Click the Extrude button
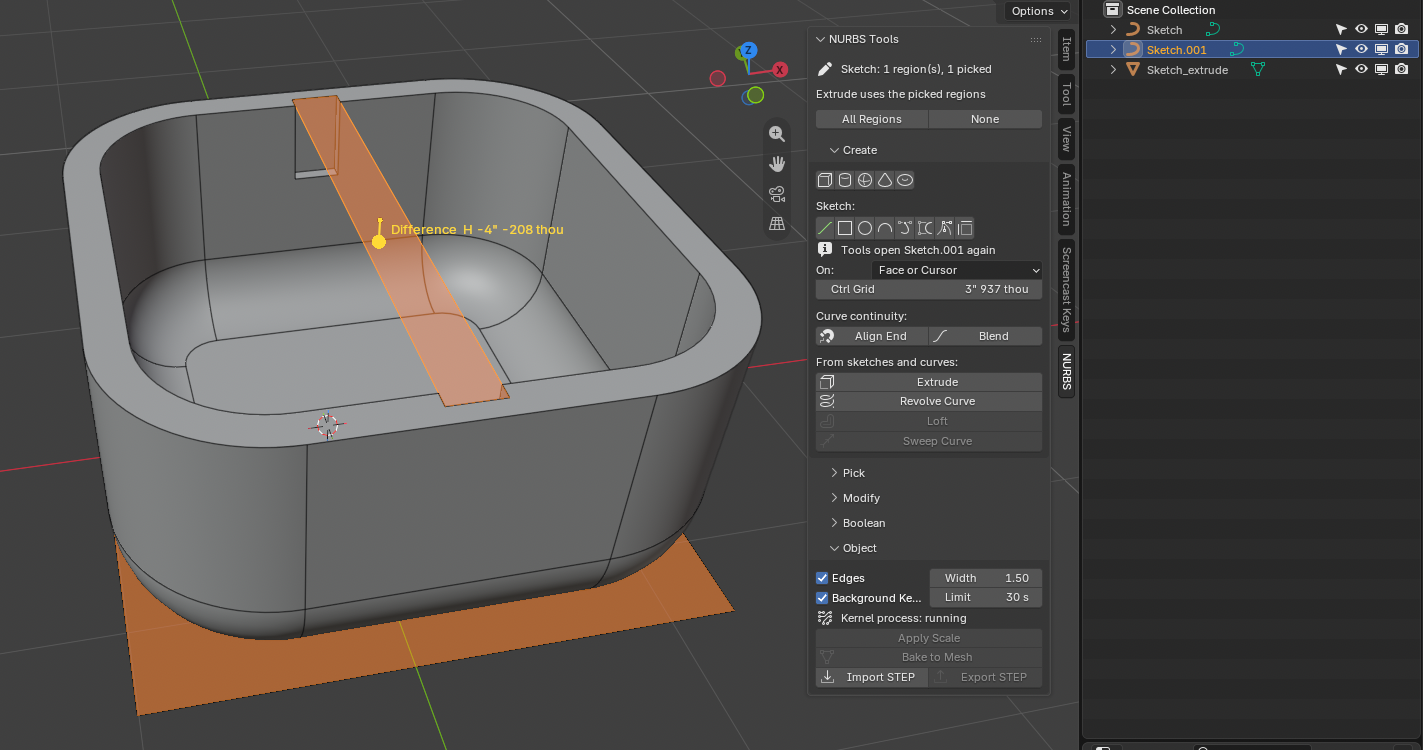The image size is (1423, 750). [929, 382]
